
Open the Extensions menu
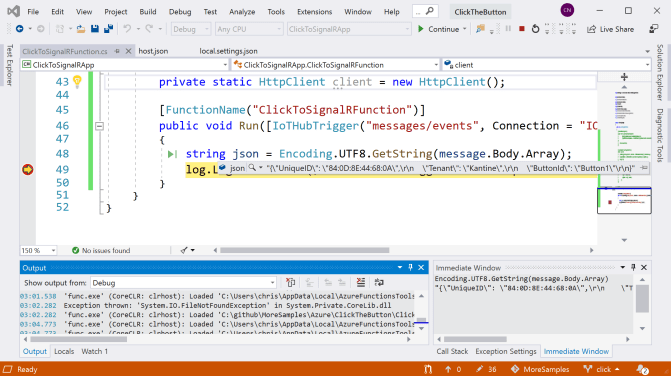point(315,12)
